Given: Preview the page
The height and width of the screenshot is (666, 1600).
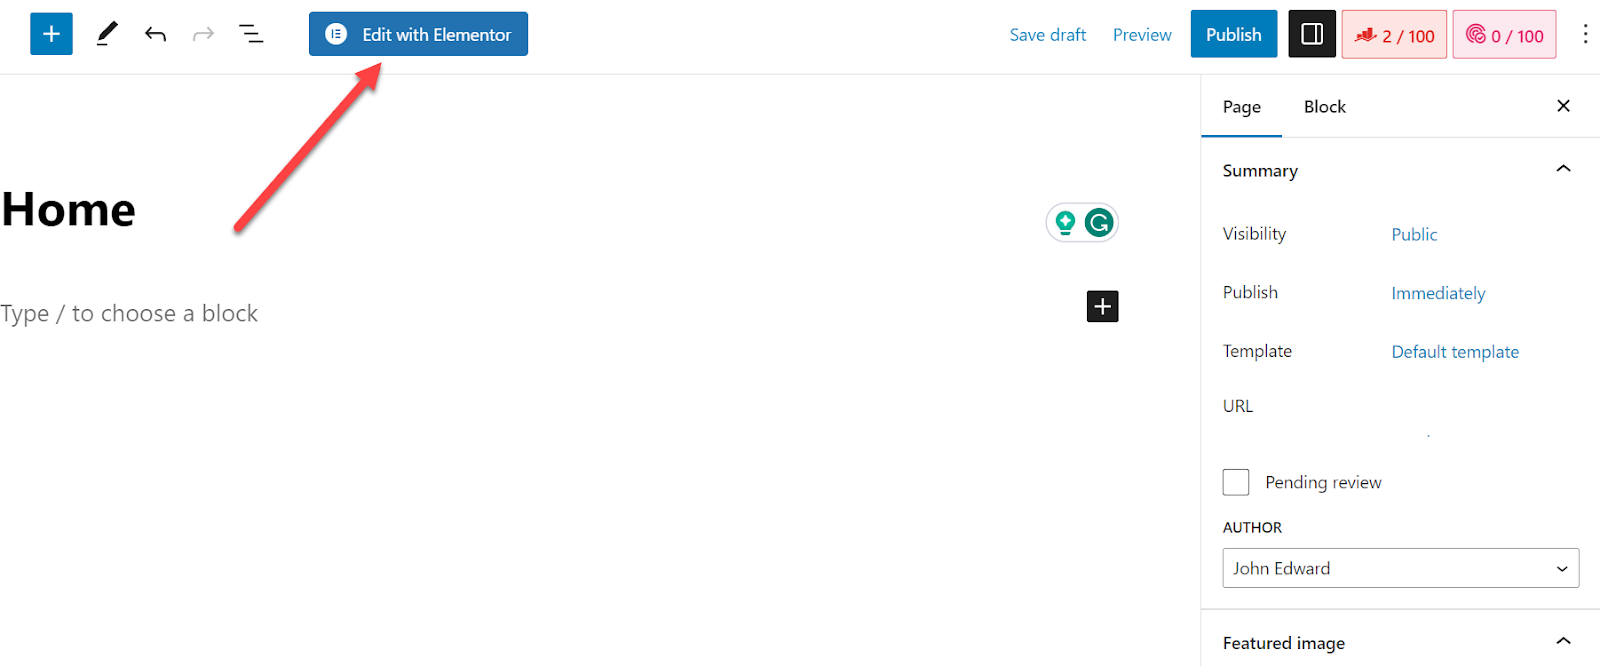Looking at the screenshot, I should (x=1142, y=35).
